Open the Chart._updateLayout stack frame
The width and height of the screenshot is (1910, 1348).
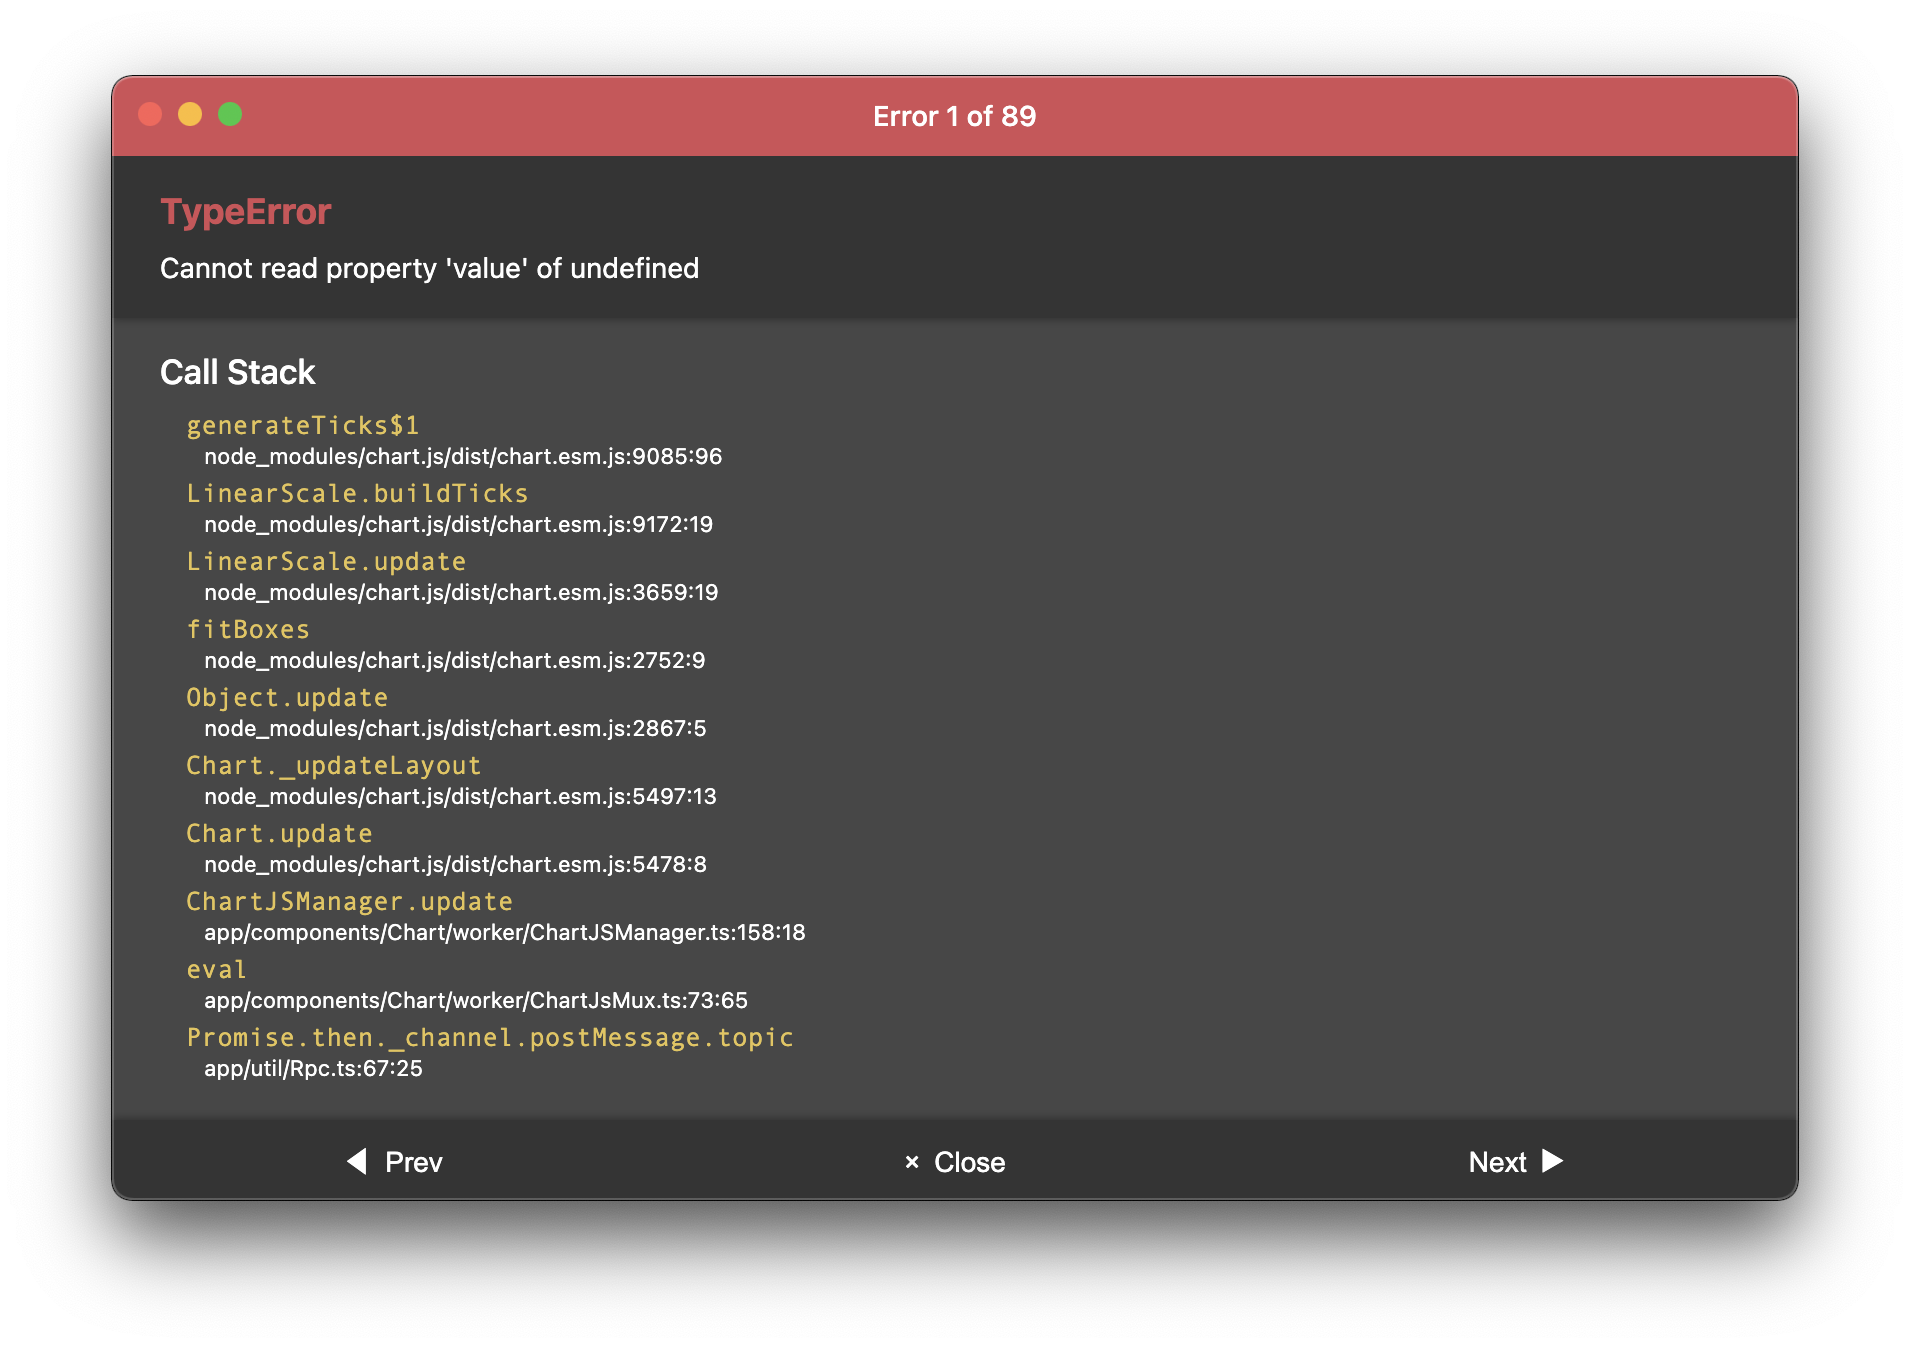click(x=334, y=765)
